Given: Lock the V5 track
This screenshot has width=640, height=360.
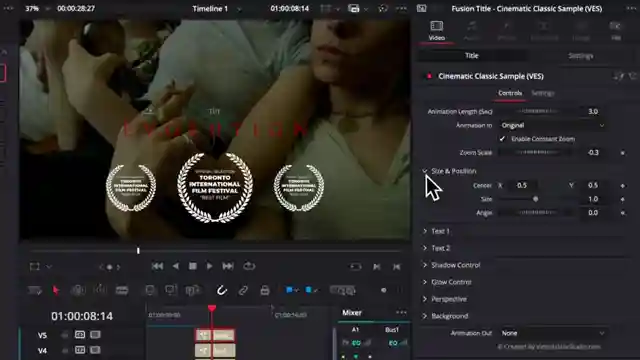Looking at the screenshot, I should (x=64, y=335).
